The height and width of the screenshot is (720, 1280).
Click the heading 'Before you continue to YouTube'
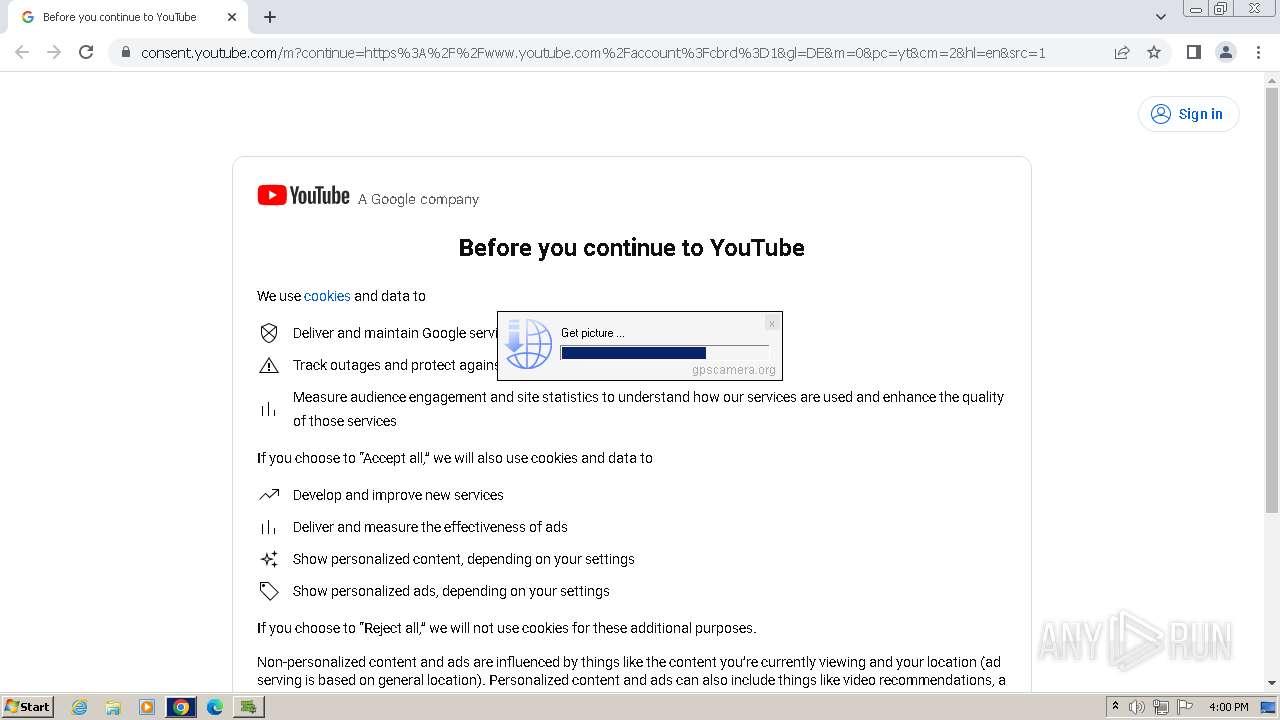point(631,248)
